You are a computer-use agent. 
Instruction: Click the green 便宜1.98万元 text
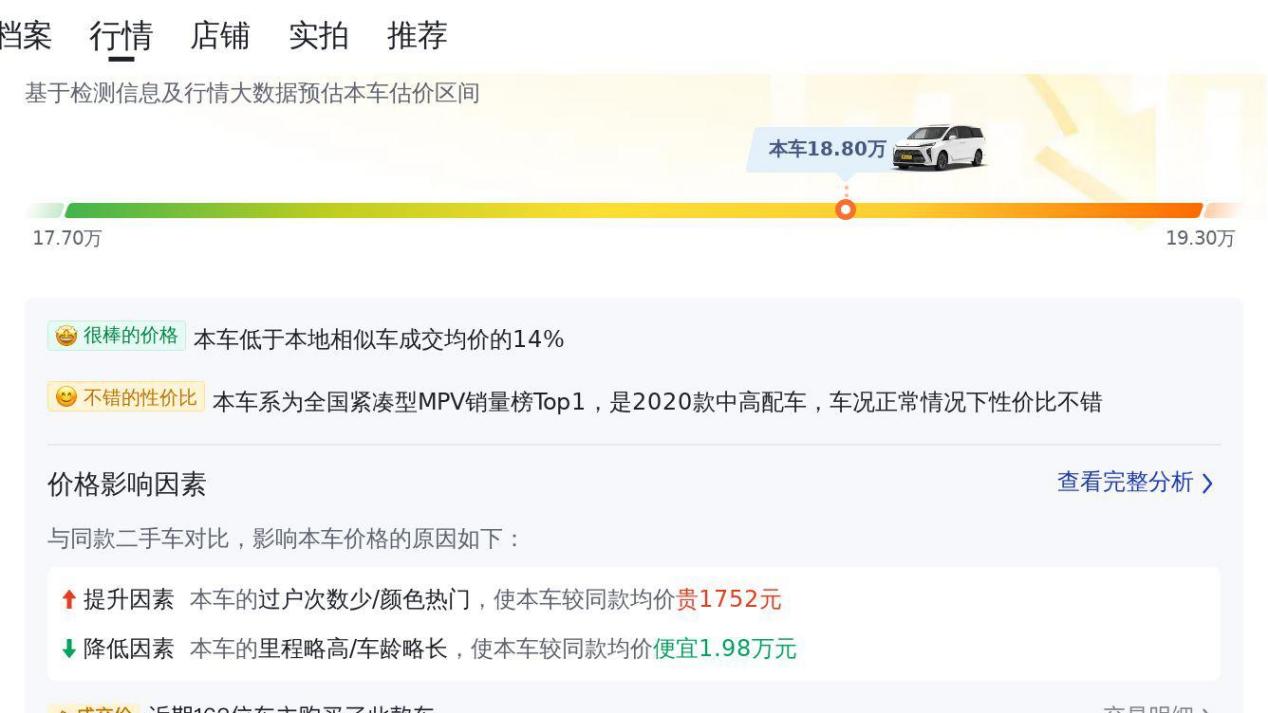(725, 649)
